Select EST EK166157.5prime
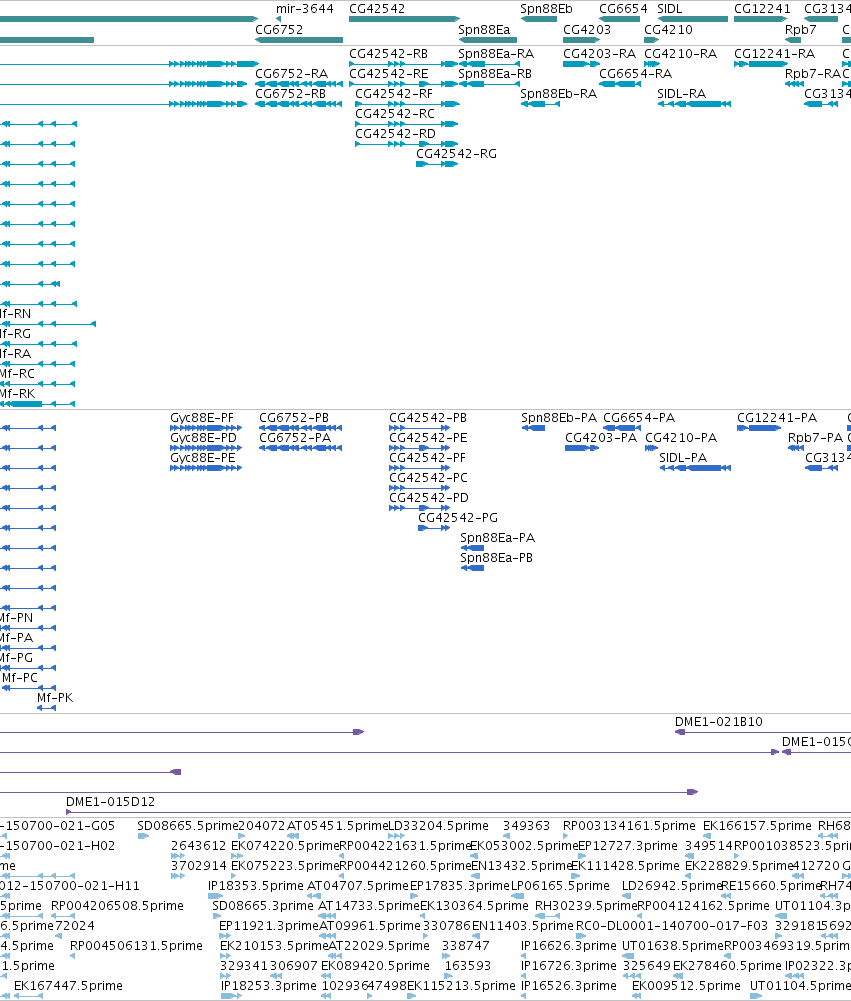851x1001 pixels. pos(707,836)
